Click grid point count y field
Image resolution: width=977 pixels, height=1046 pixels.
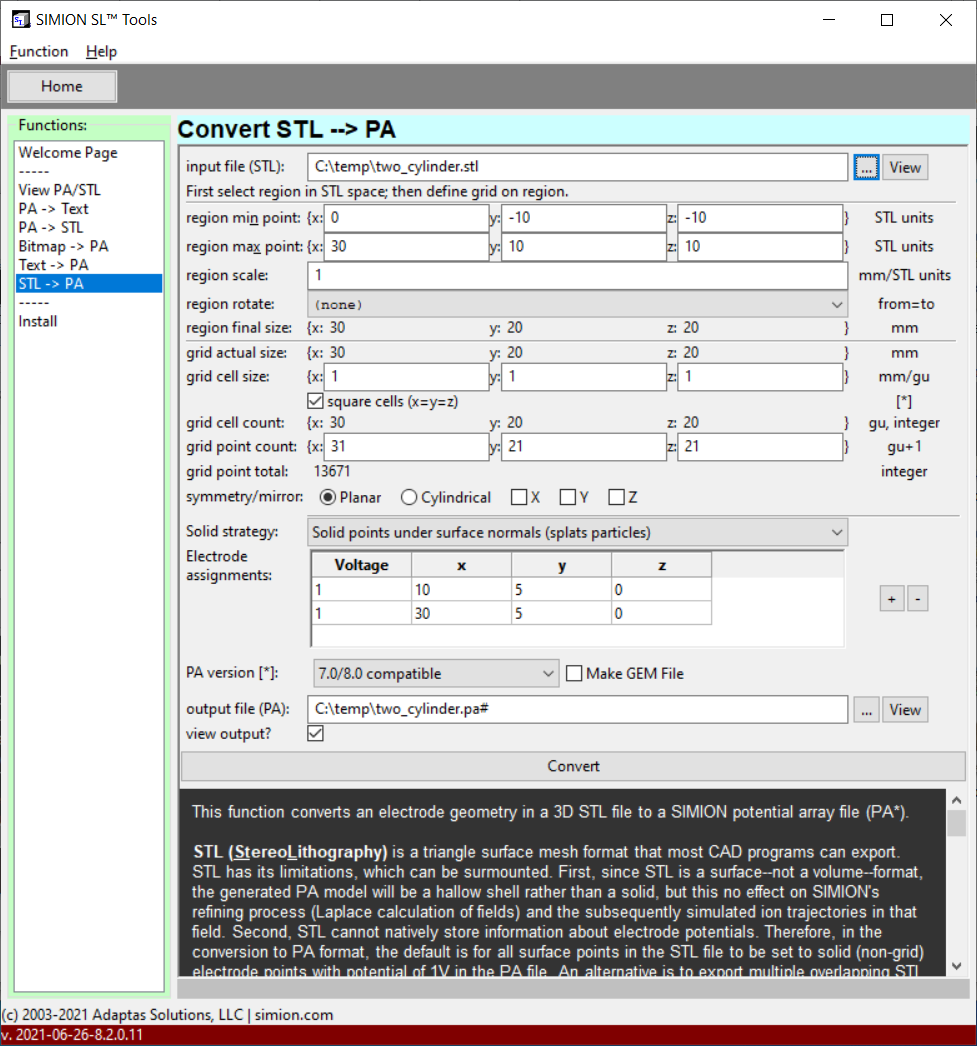(584, 447)
